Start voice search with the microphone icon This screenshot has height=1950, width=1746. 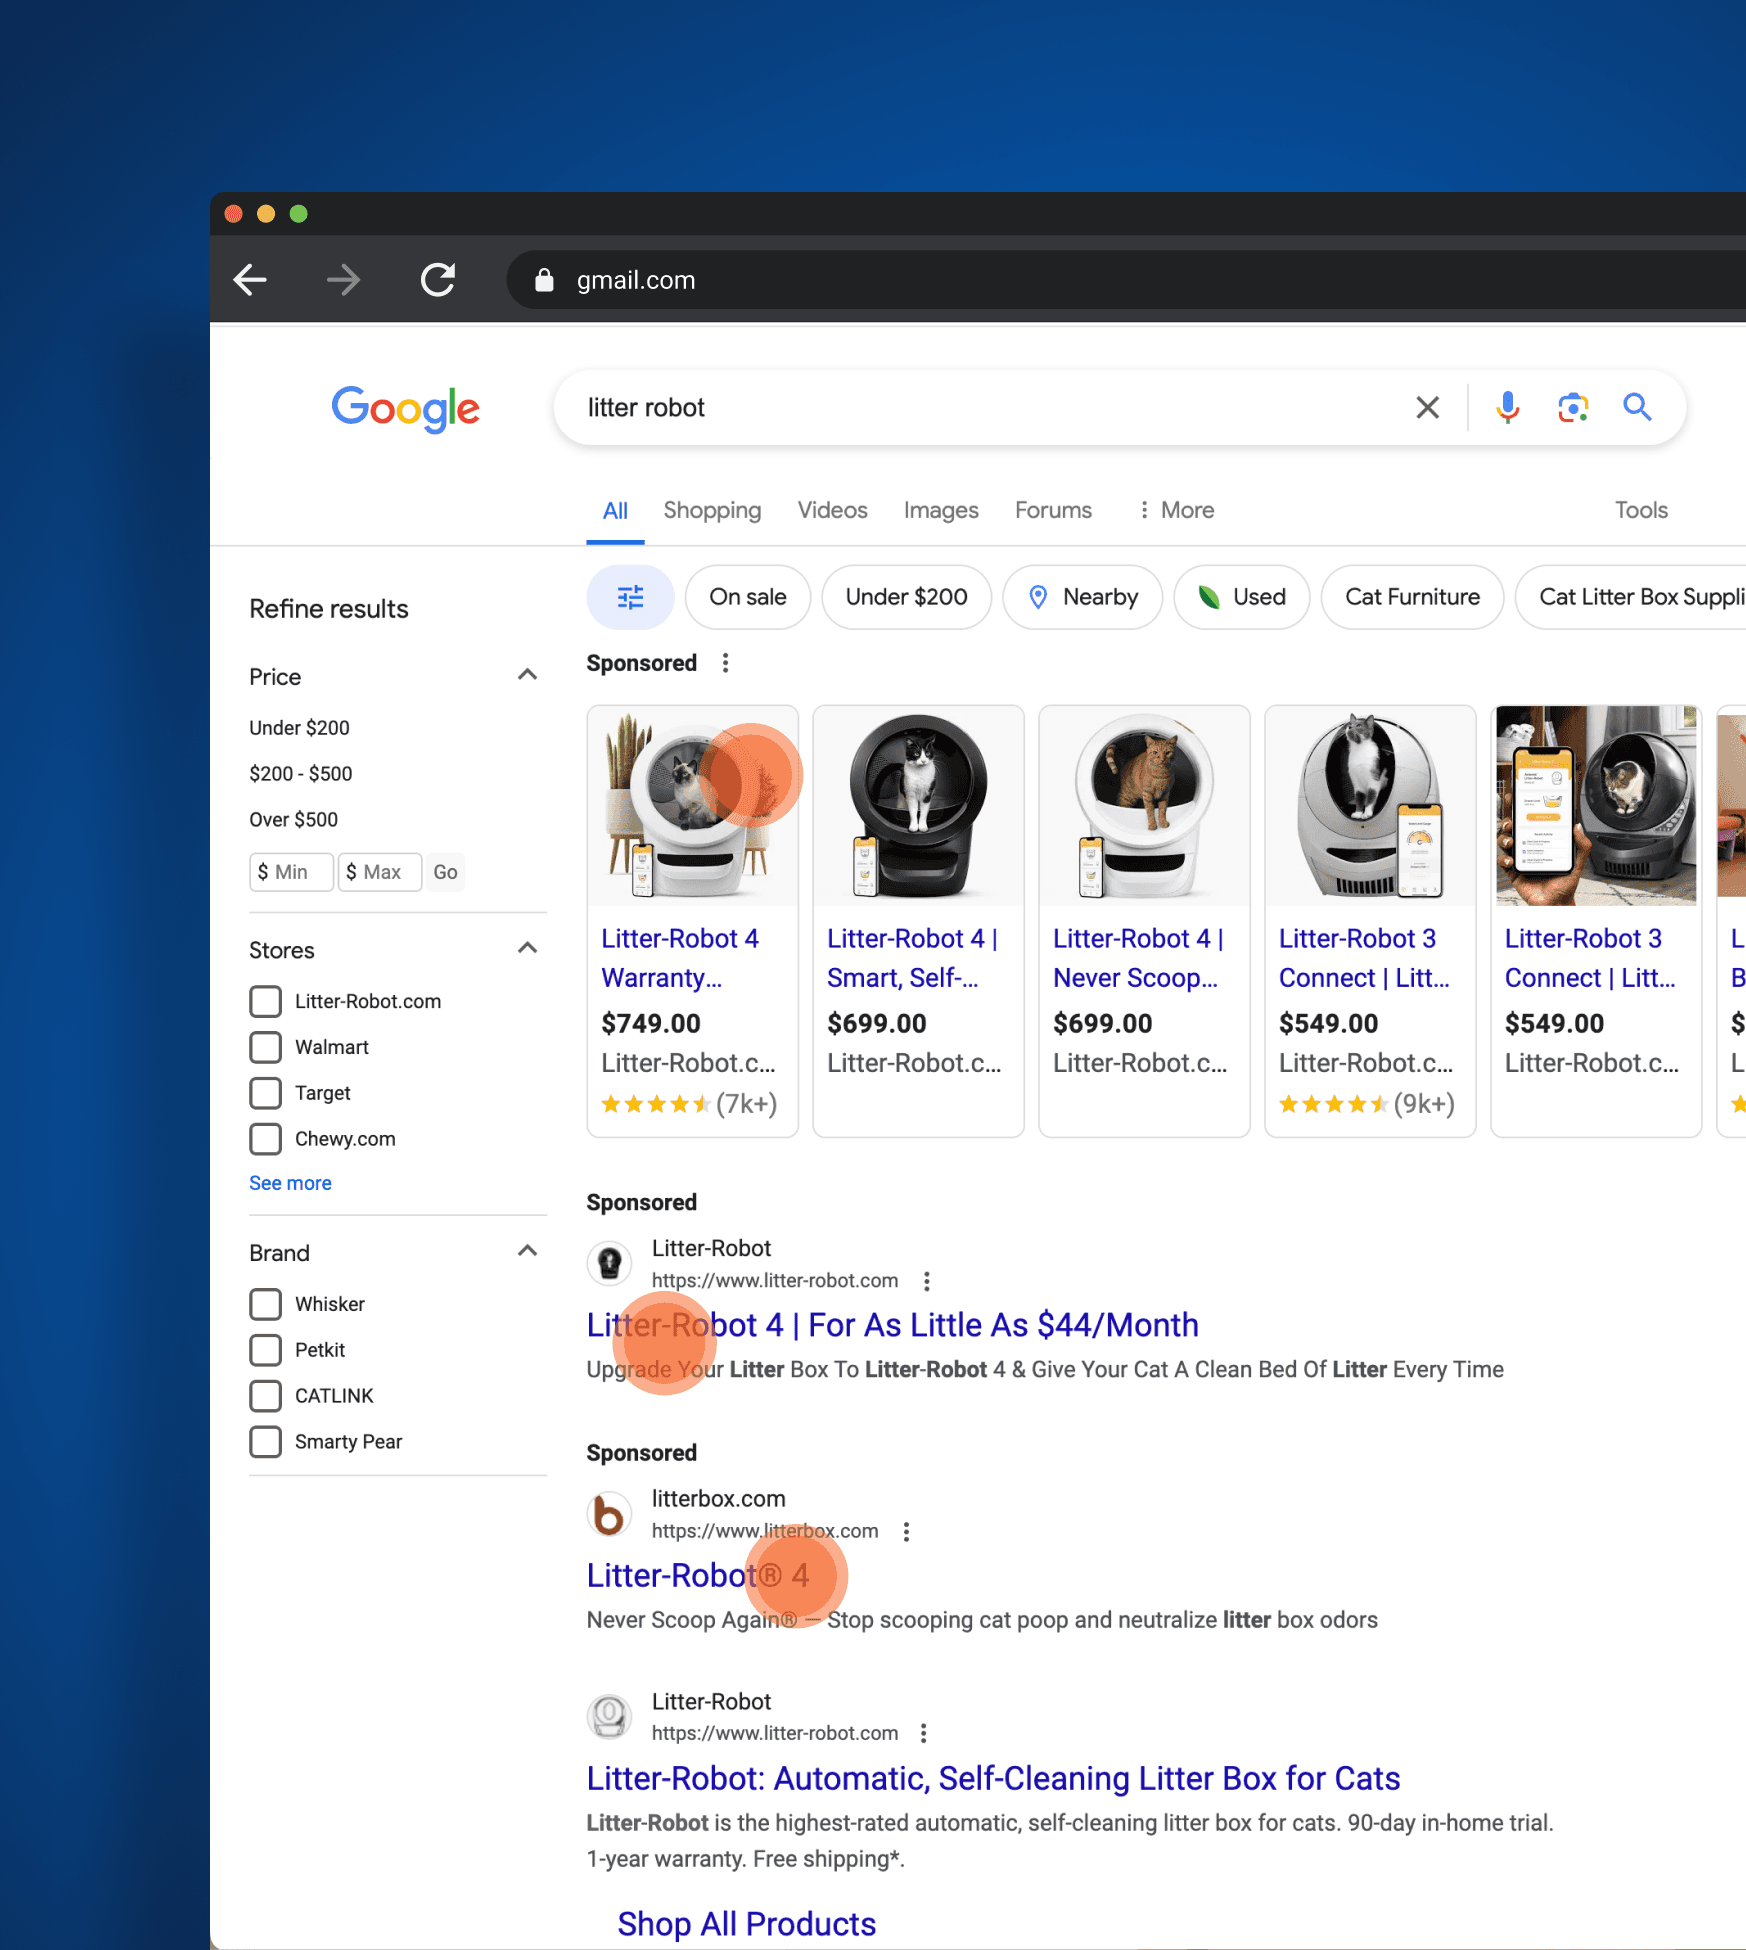pos(1508,407)
